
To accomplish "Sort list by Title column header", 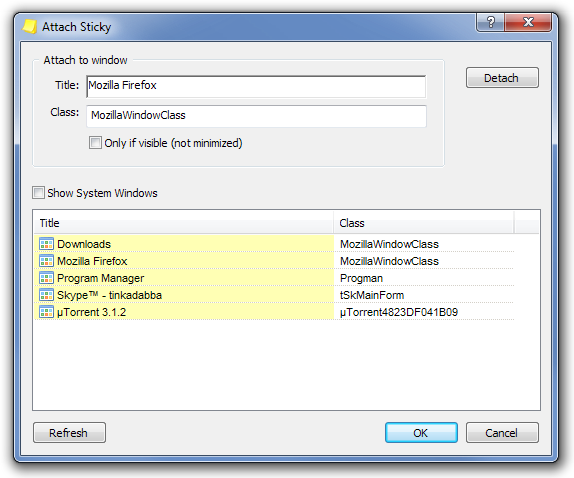I will [x=184, y=223].
